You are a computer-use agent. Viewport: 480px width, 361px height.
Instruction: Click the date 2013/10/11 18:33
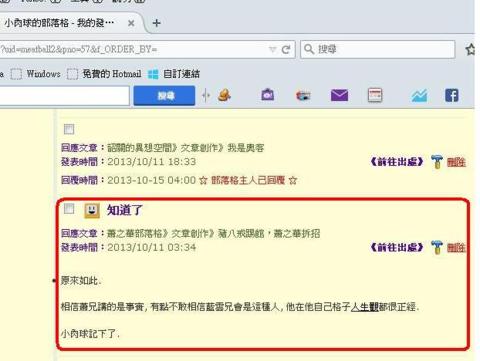click(152, 162)
